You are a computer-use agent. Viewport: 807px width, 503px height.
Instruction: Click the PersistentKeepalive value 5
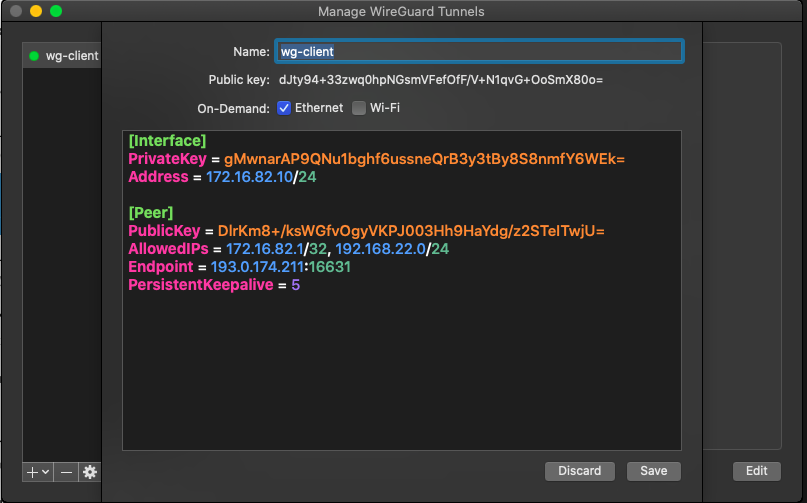(295, 285)
